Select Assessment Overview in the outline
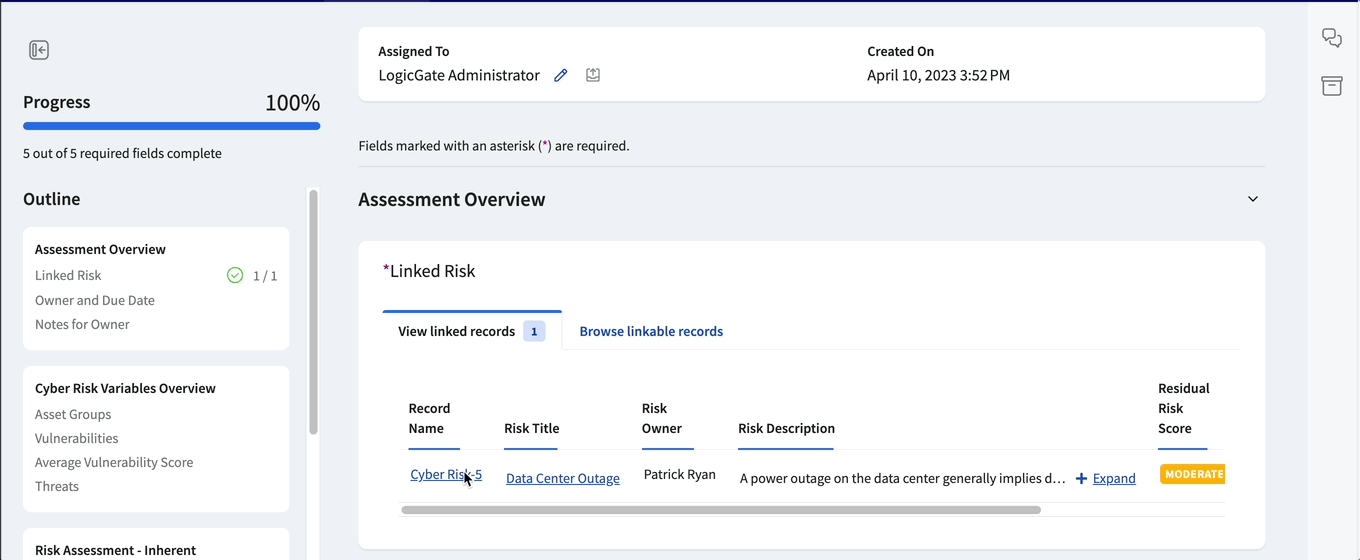The height and width of the screenshot is (560, 1360). pyautogui.click(x=100, y=249)
